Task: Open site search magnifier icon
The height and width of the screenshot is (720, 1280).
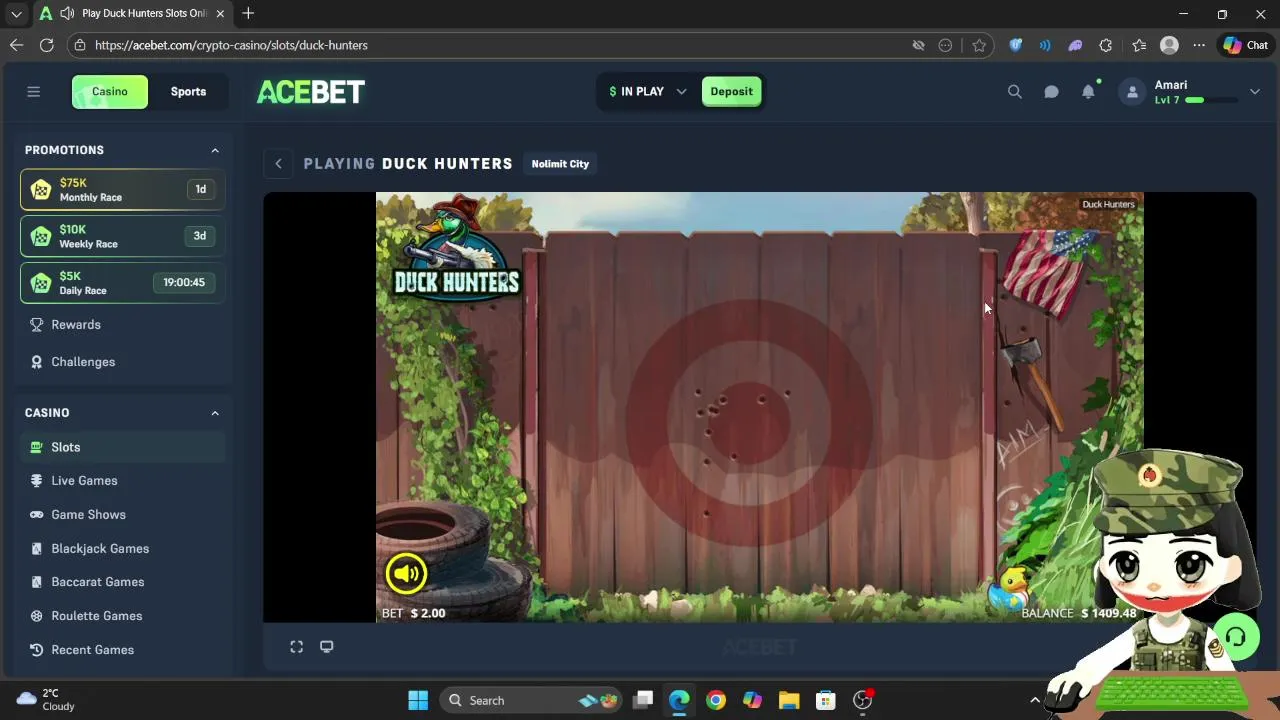Action: point(1014,92)
